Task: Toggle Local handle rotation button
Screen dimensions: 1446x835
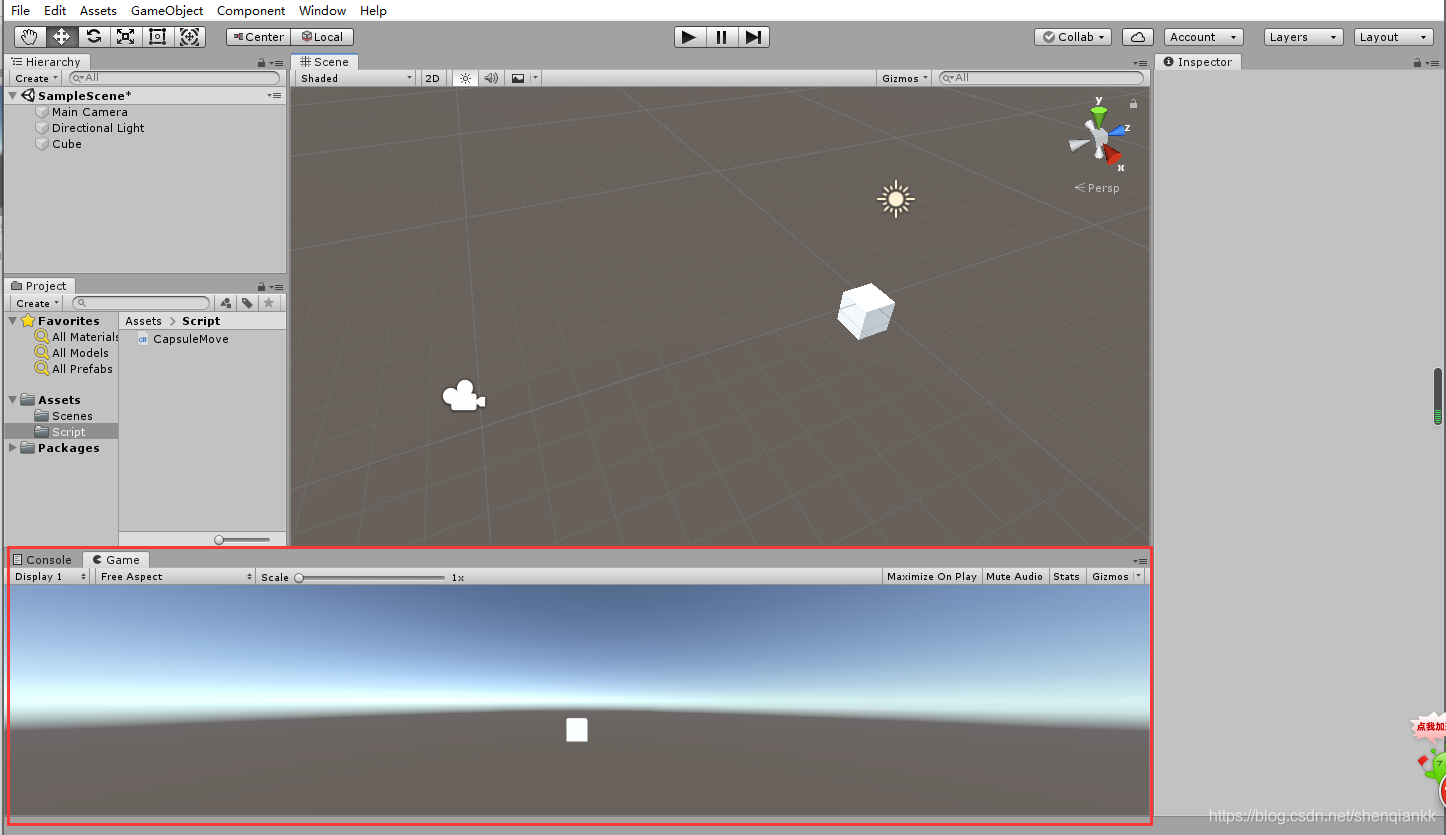Action: point(322,37)
